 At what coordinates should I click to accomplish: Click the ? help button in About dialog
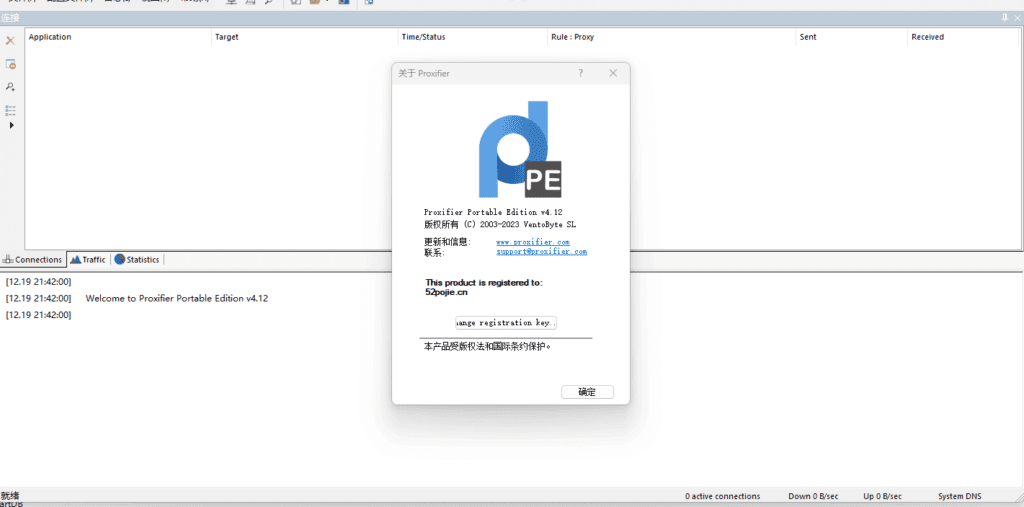click(x=581, y=73)
